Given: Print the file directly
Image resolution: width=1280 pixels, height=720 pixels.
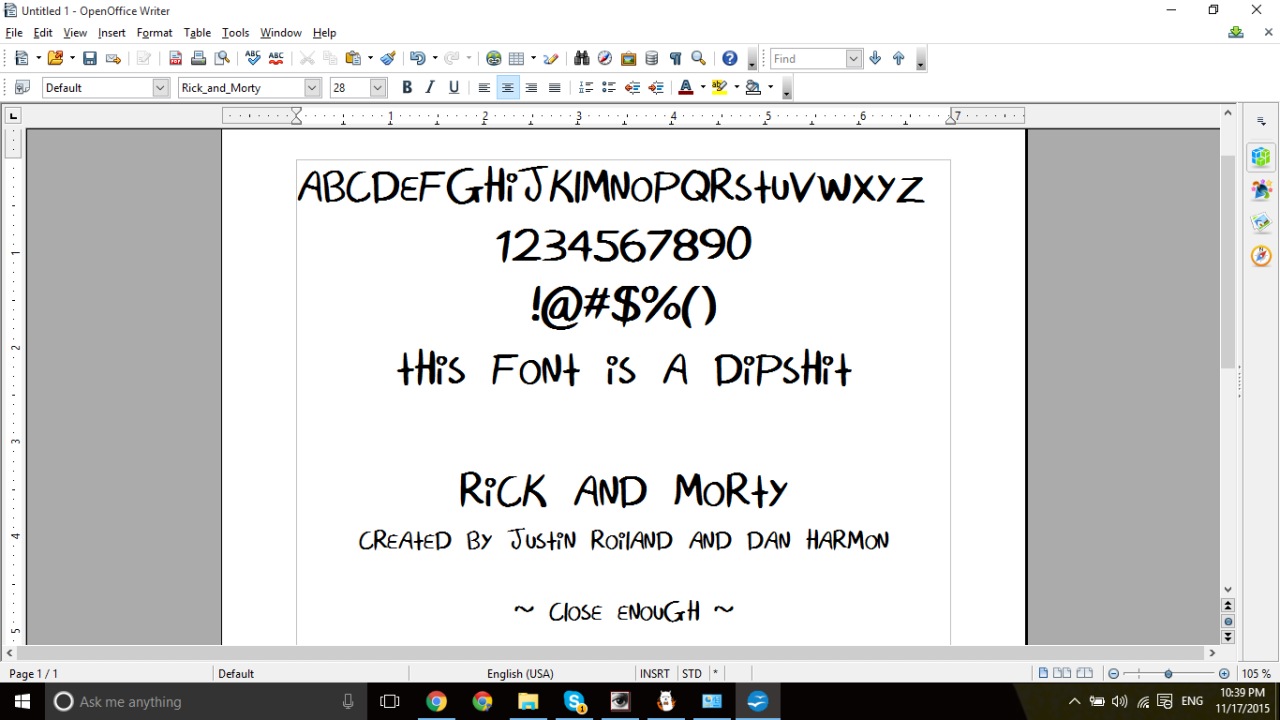Looking at the screenshot, I should pos(198,59).
